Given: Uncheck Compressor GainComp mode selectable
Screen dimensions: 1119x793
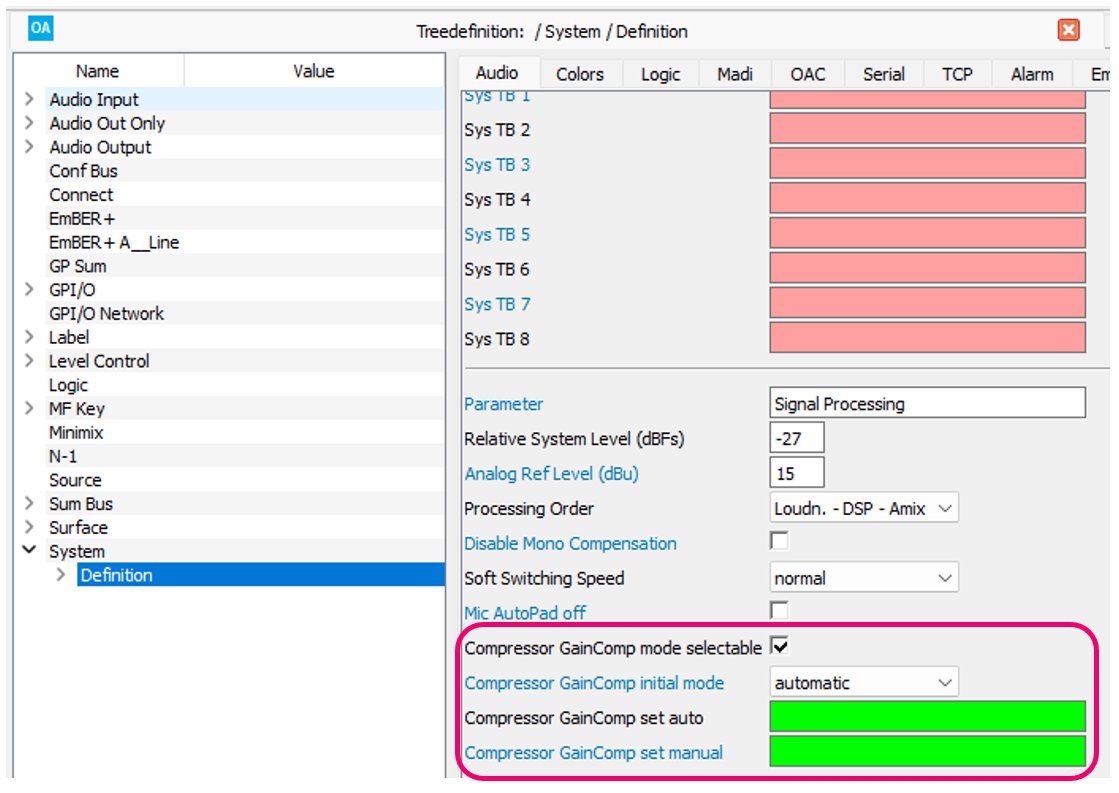Looking at the screenshot, I should pyautogui.click(x=780, y=647).
